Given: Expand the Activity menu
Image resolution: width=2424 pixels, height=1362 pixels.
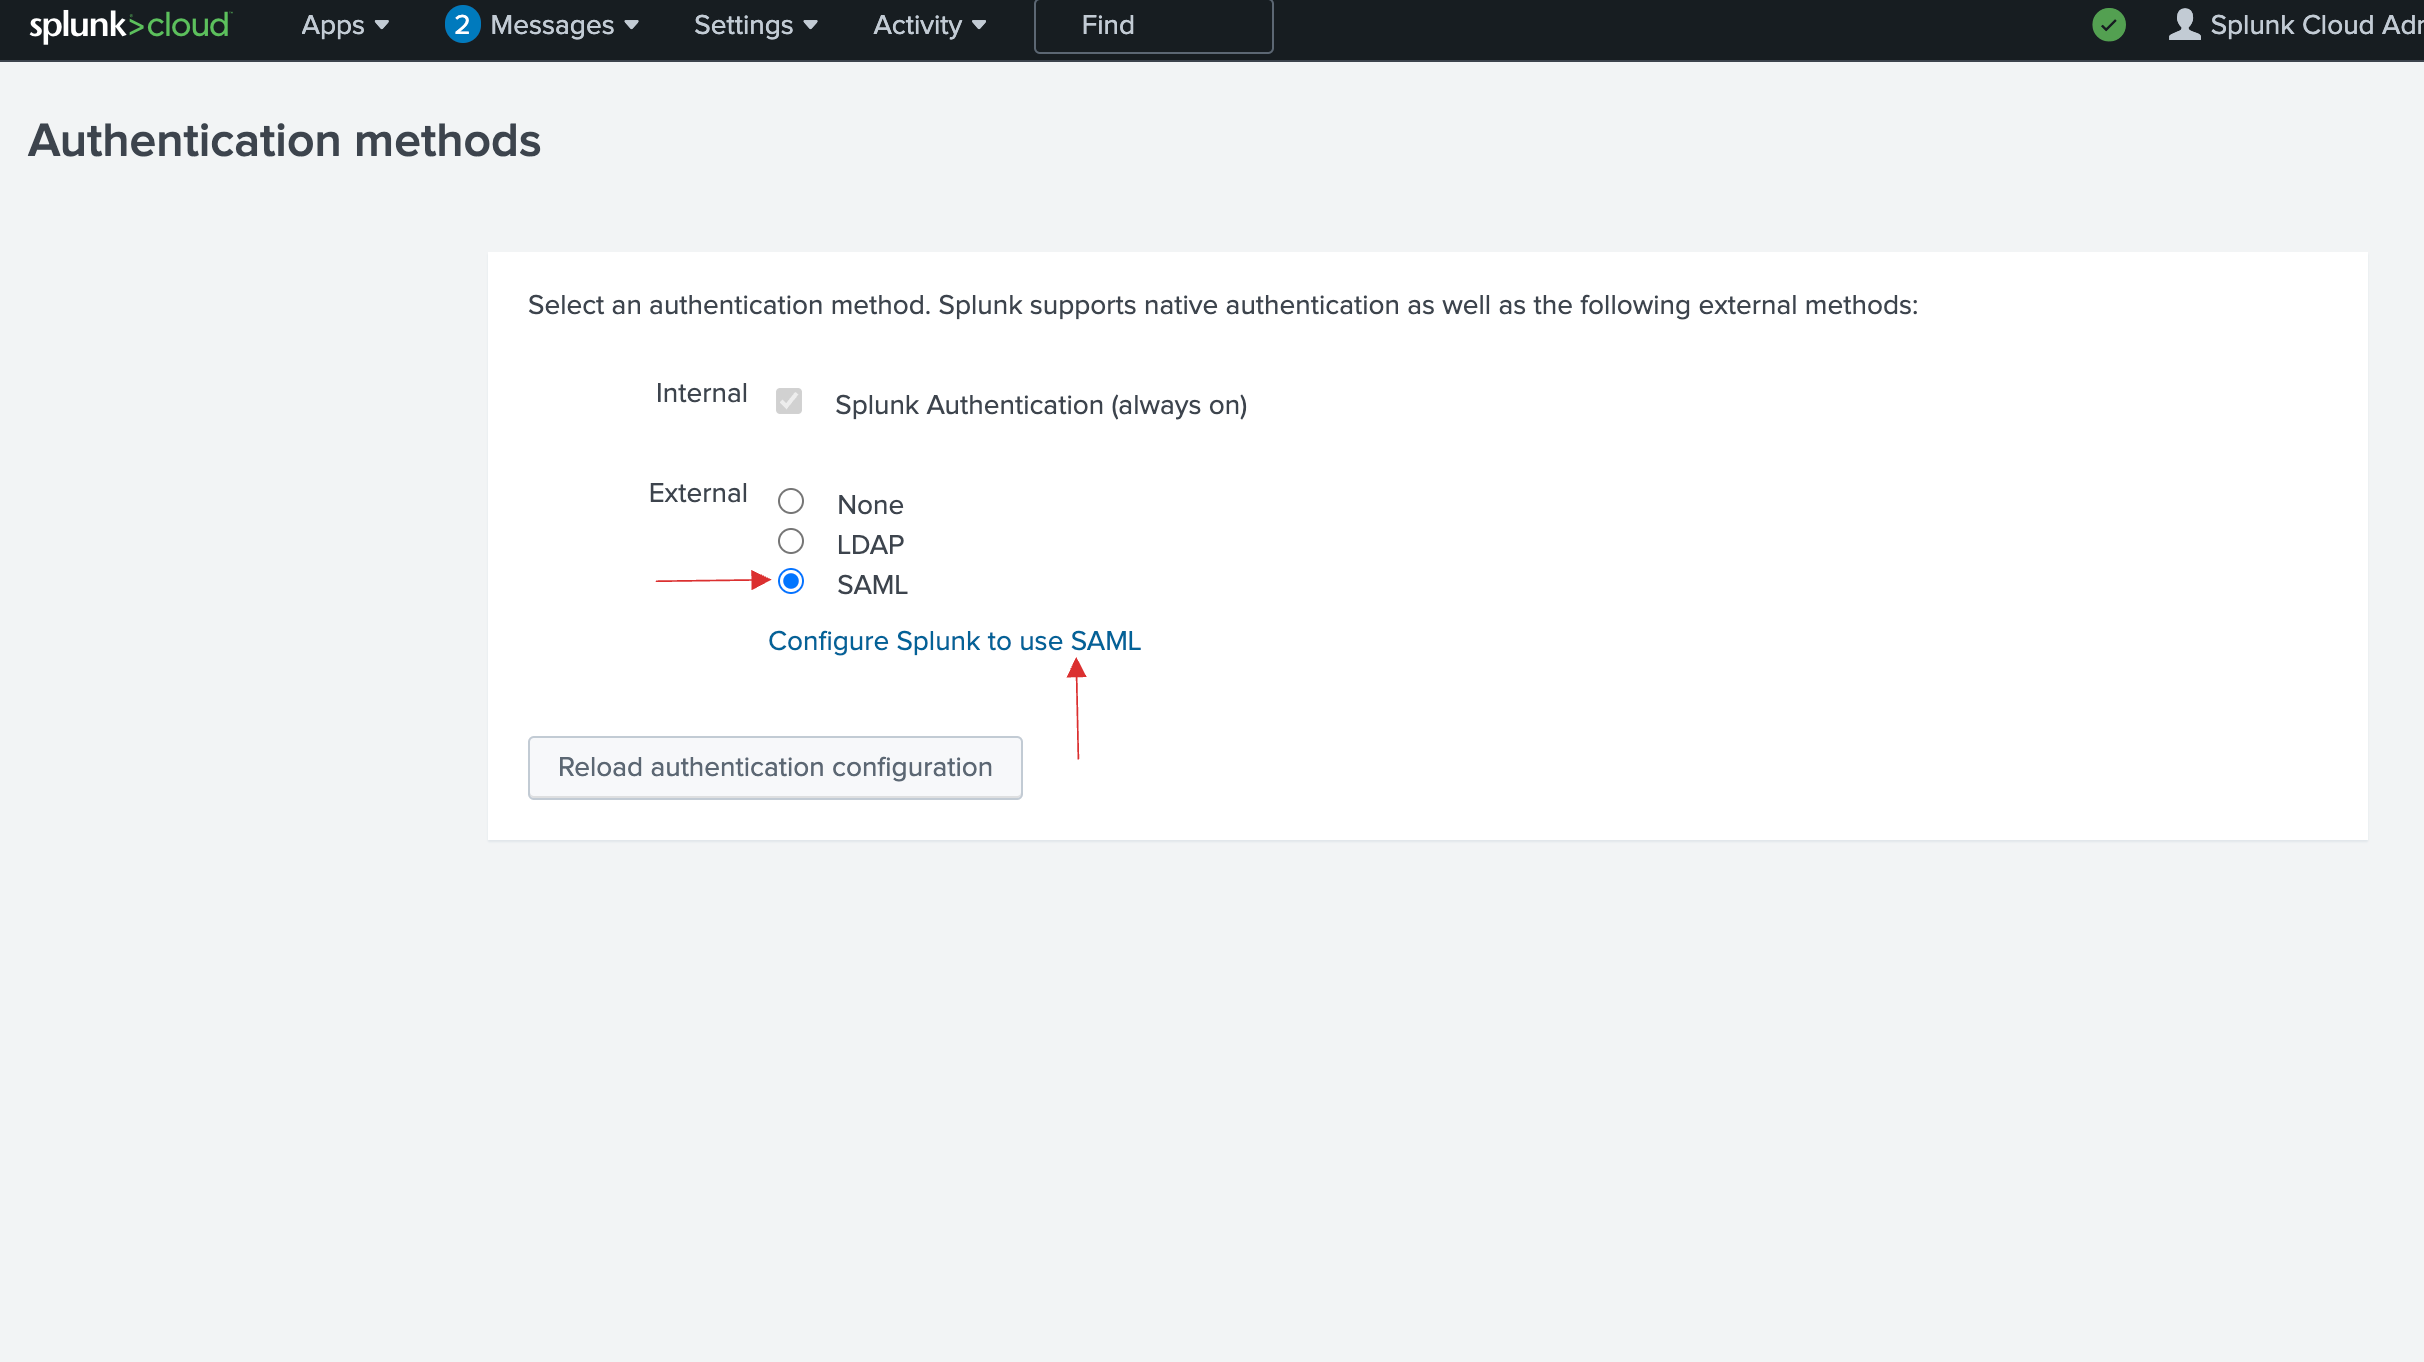Looking at the screenshot, I should click(930, 25).
